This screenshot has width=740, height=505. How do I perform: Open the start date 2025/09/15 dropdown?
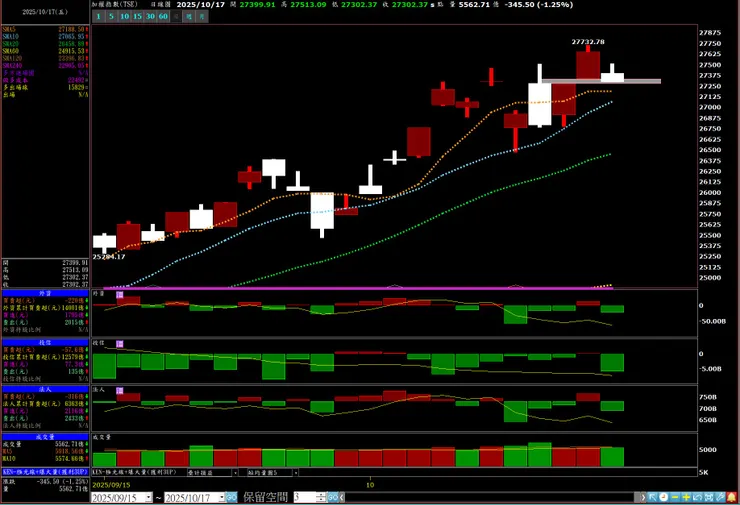(x=149, y=497)
